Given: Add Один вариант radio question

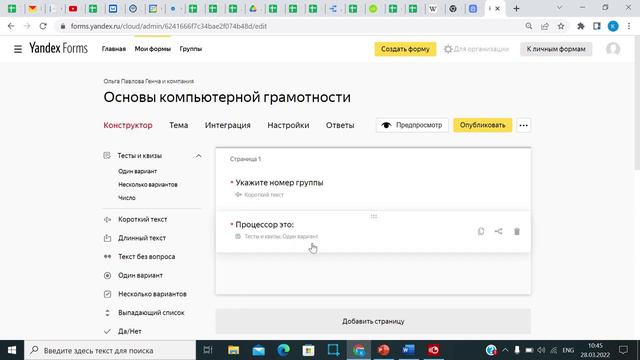Looking at the screenshot, I should pos(140,276).
